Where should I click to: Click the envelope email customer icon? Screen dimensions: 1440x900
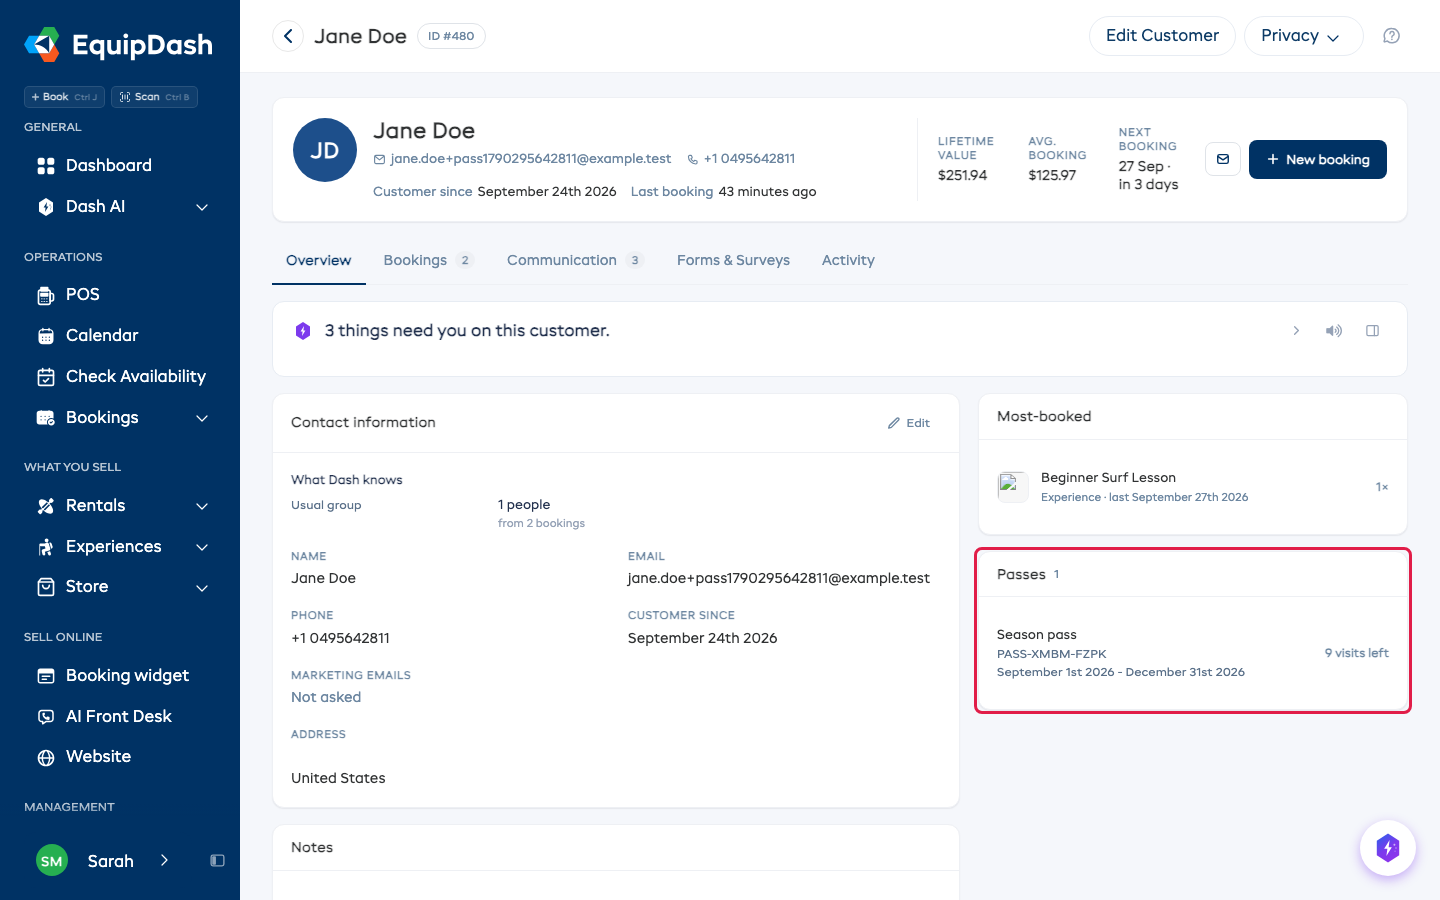point(1223,159)
